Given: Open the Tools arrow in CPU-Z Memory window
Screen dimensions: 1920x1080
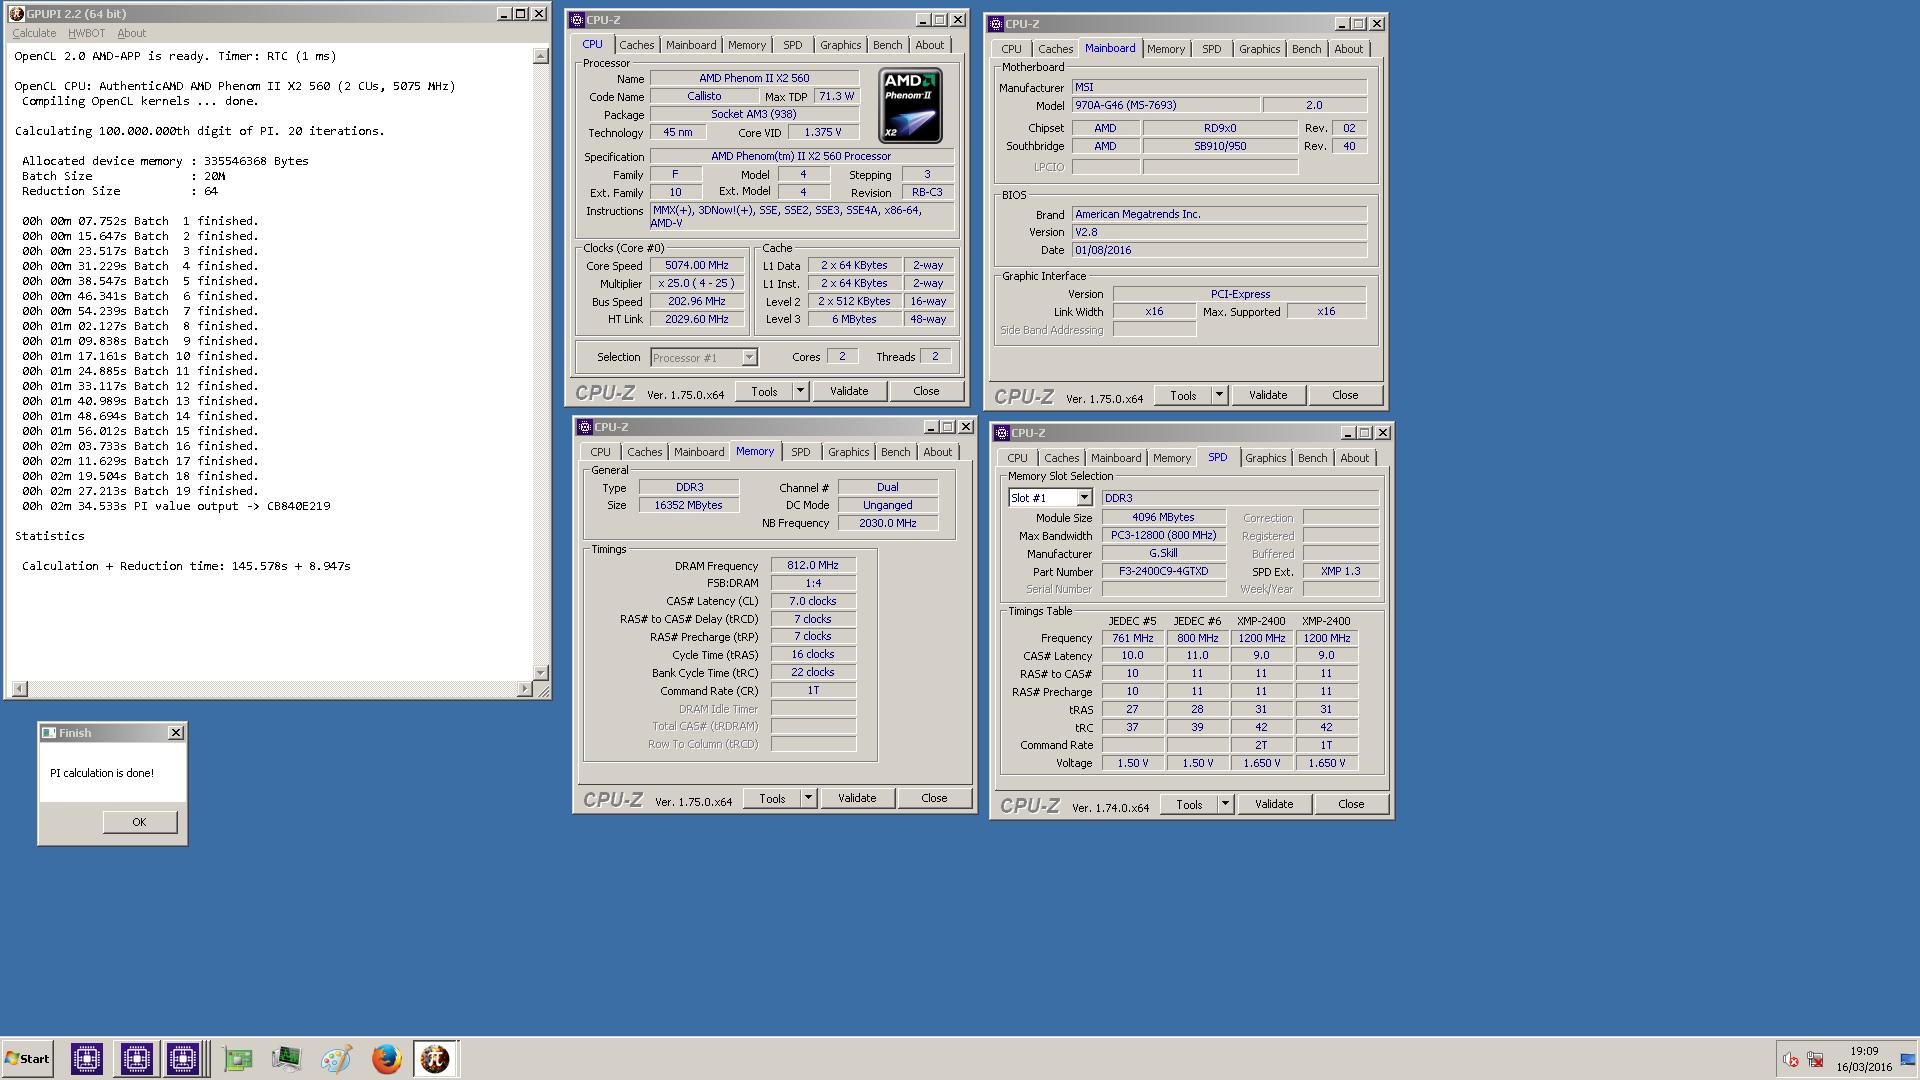Looking at the screenshot, I should point(808,798).
